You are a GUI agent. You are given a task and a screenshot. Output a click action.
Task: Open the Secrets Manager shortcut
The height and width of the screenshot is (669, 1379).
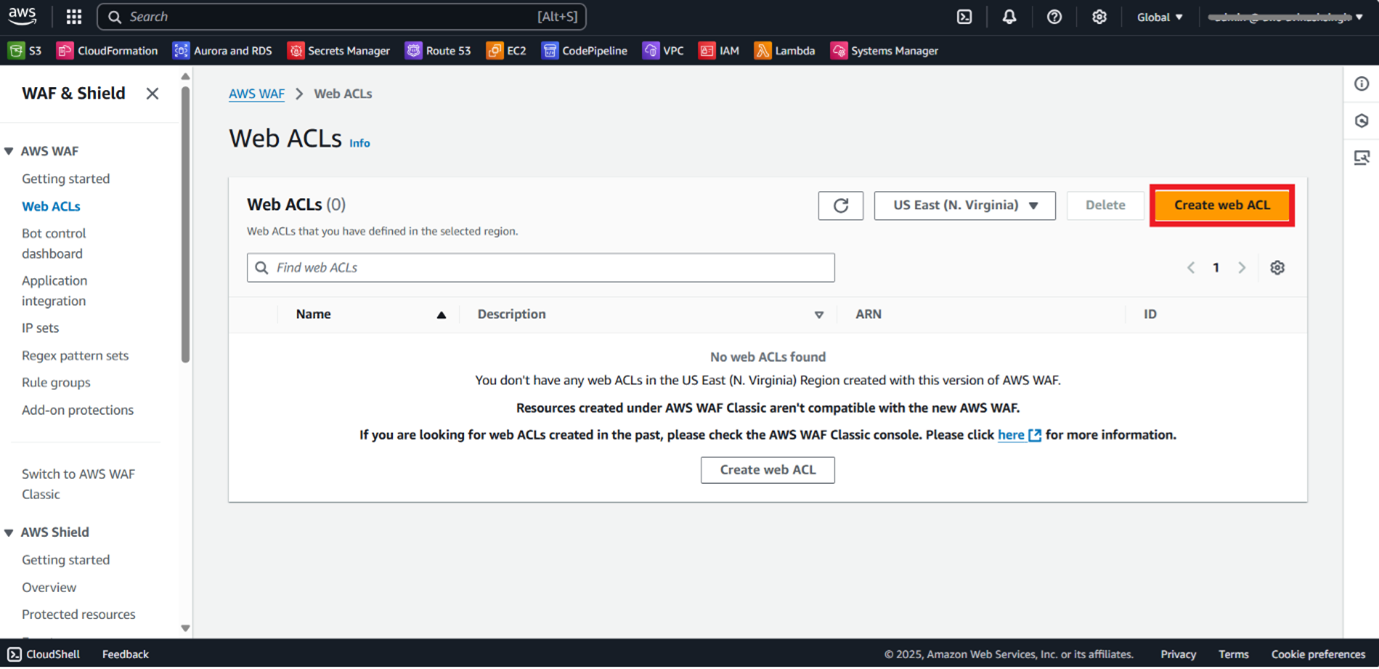[338, 50]
